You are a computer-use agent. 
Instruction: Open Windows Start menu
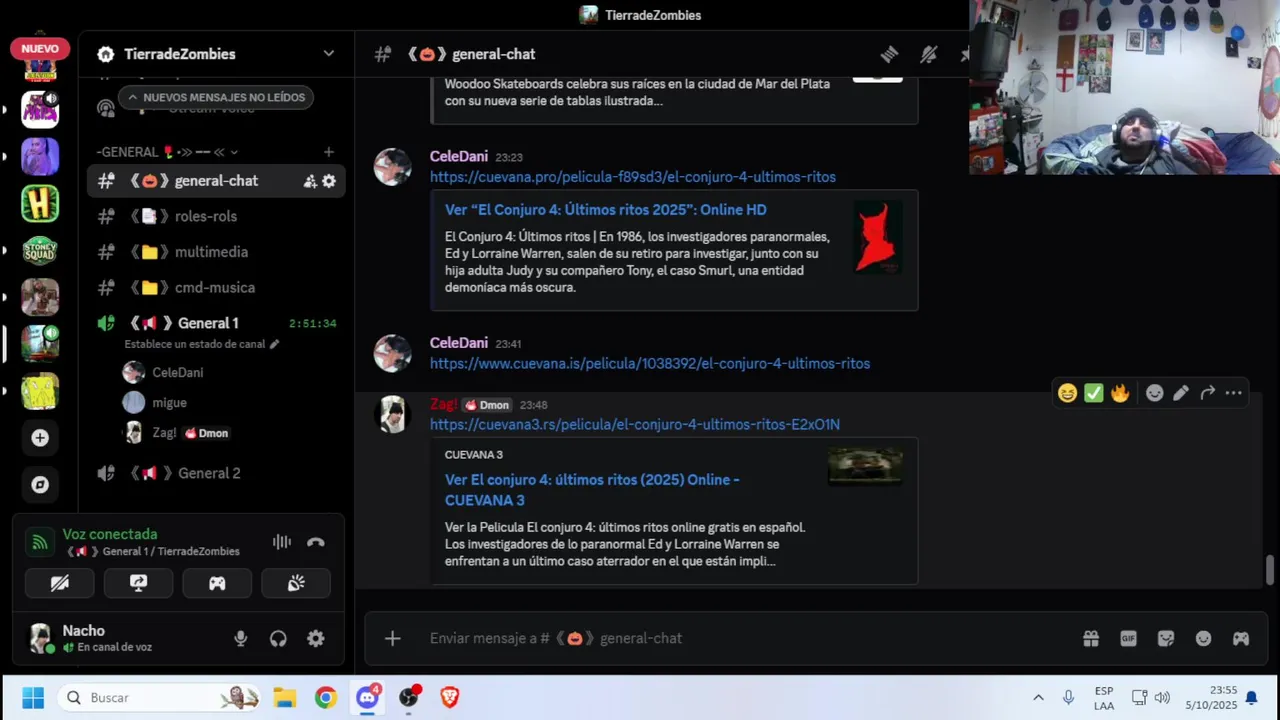[33, 698]
